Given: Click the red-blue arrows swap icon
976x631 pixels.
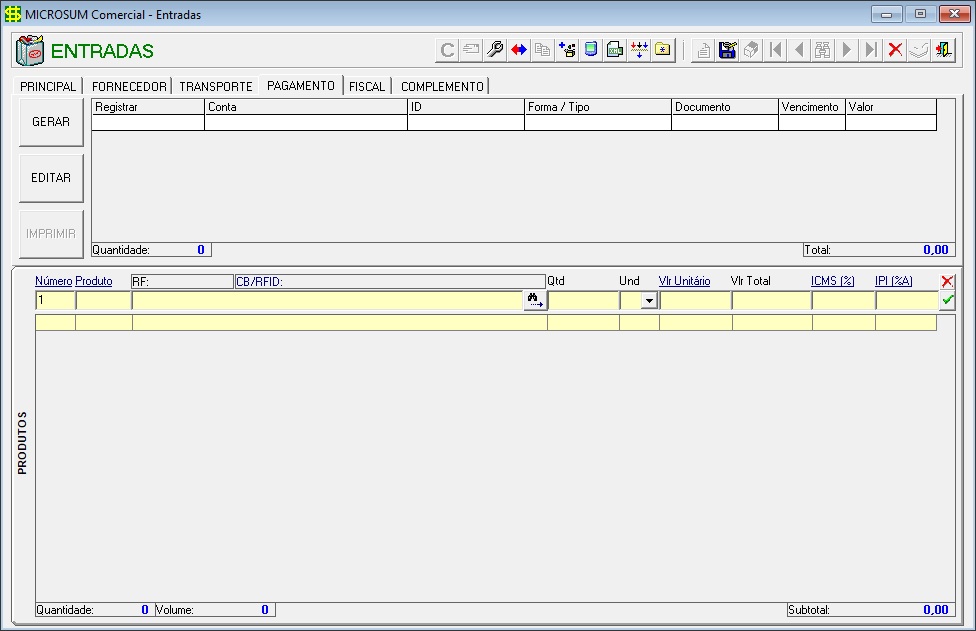Looking at the screenshot, I should [519, 50].
